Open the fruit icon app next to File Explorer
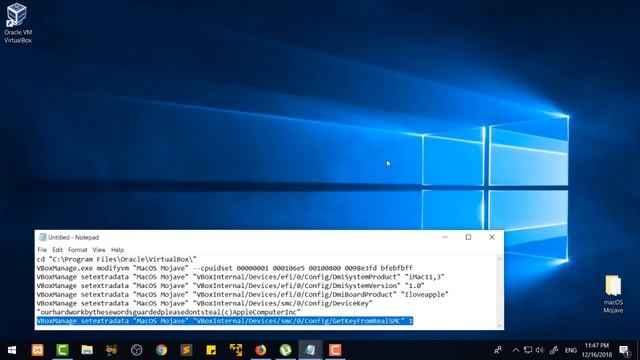Viewport: 640px width, 360px height. click(x=111, y=350)
